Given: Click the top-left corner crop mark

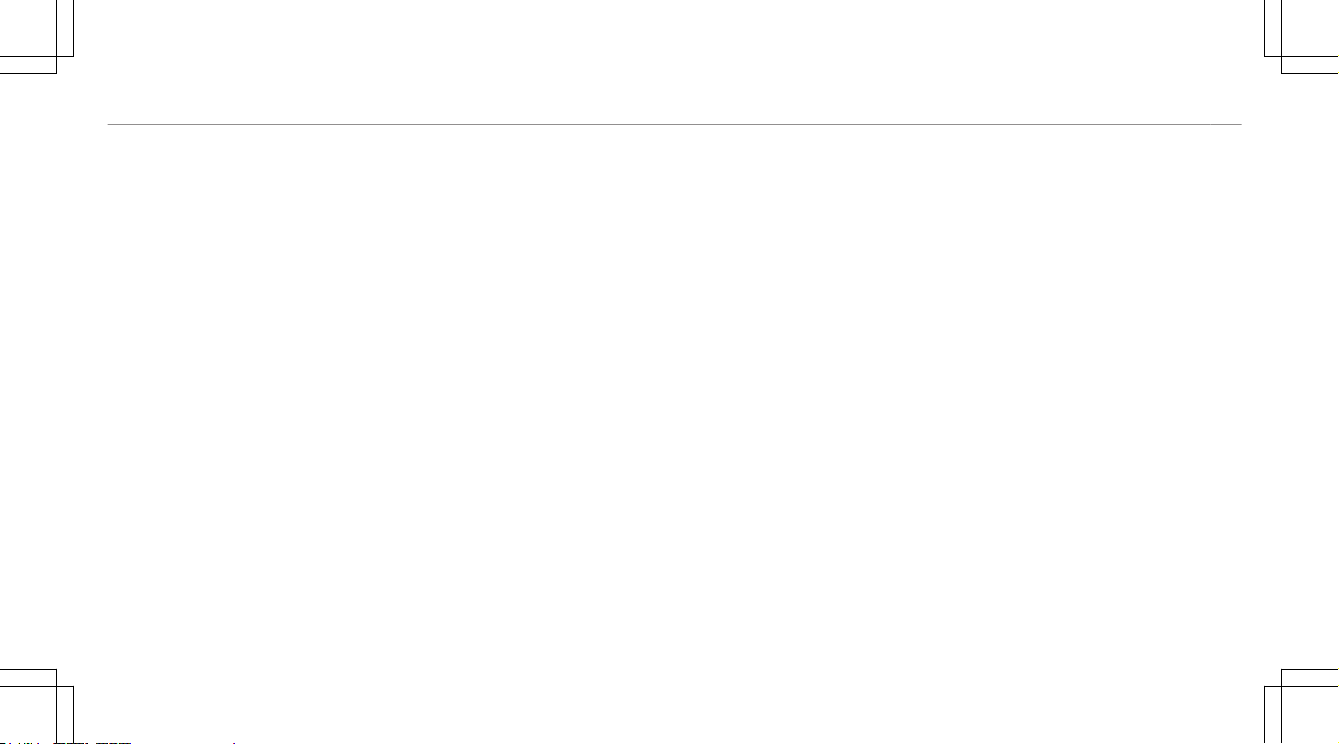Looking at the screenshot, I should [37, 37].
